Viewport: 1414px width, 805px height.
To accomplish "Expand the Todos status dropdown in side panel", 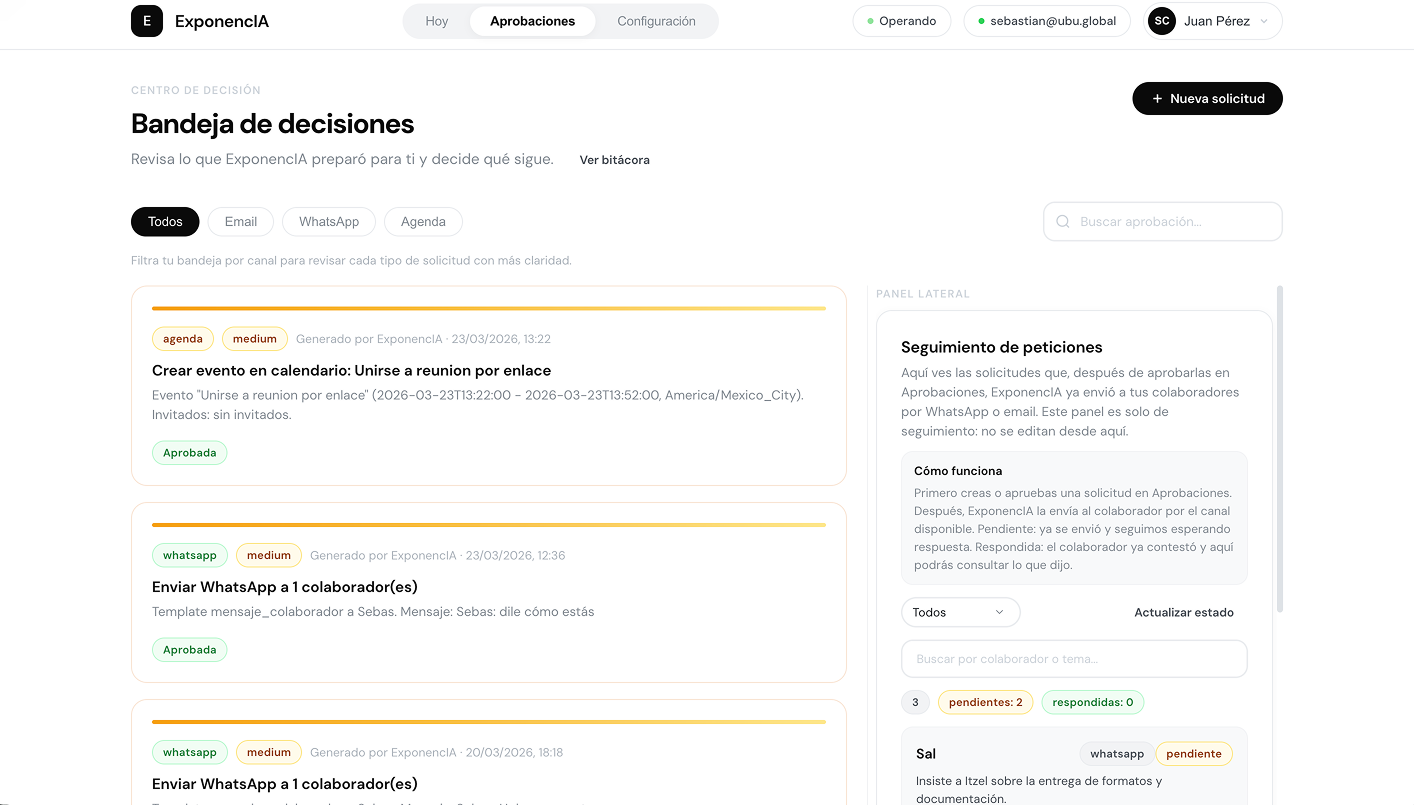I will pyautogui.click(x=960, y=612).
